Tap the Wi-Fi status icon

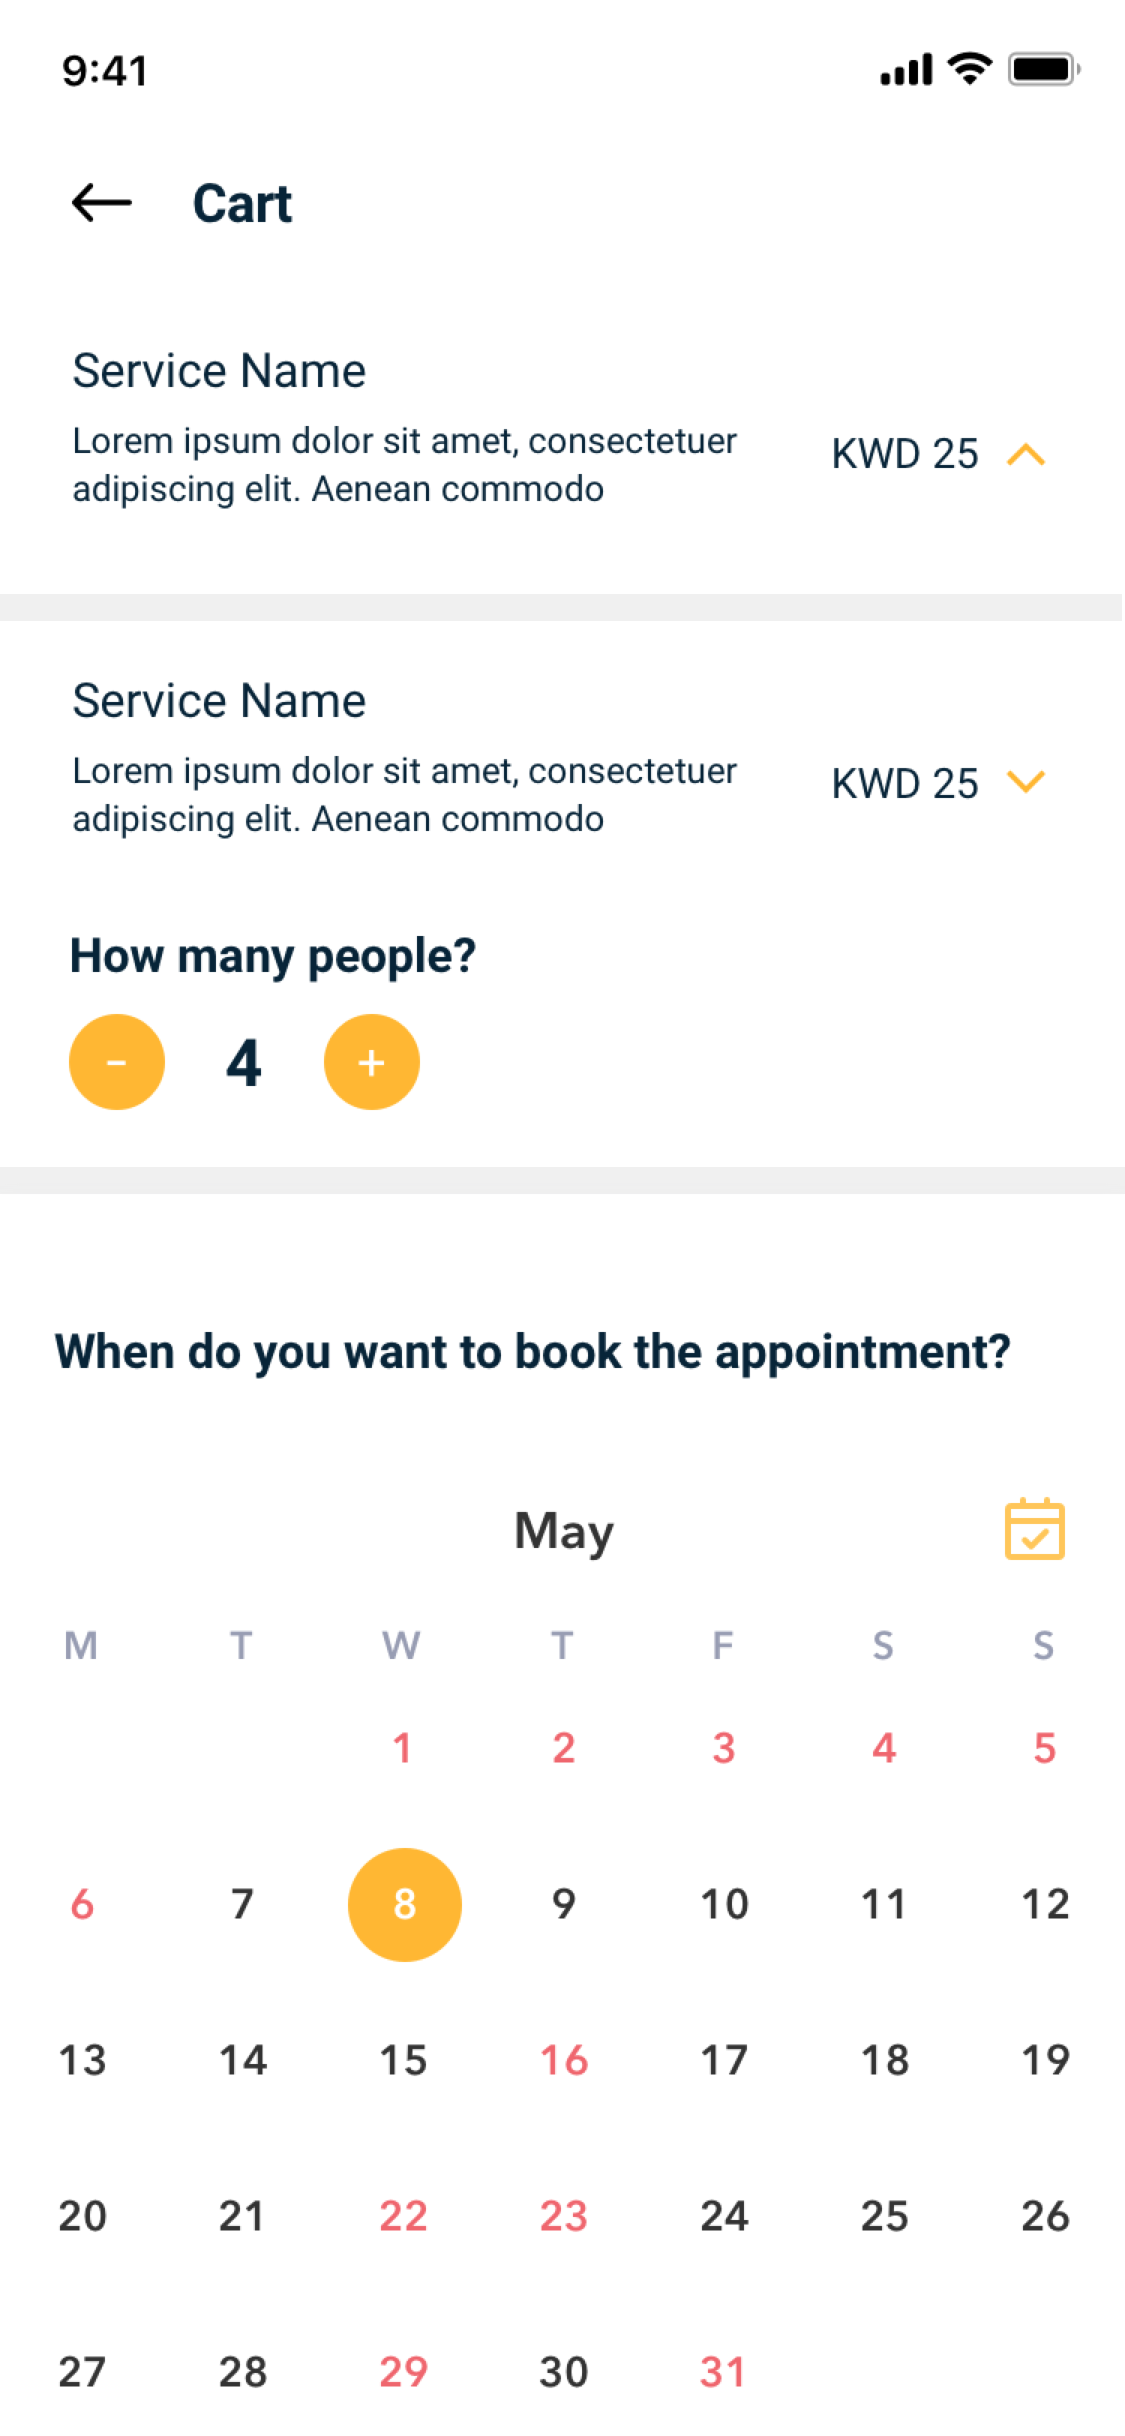coord(969,69)
